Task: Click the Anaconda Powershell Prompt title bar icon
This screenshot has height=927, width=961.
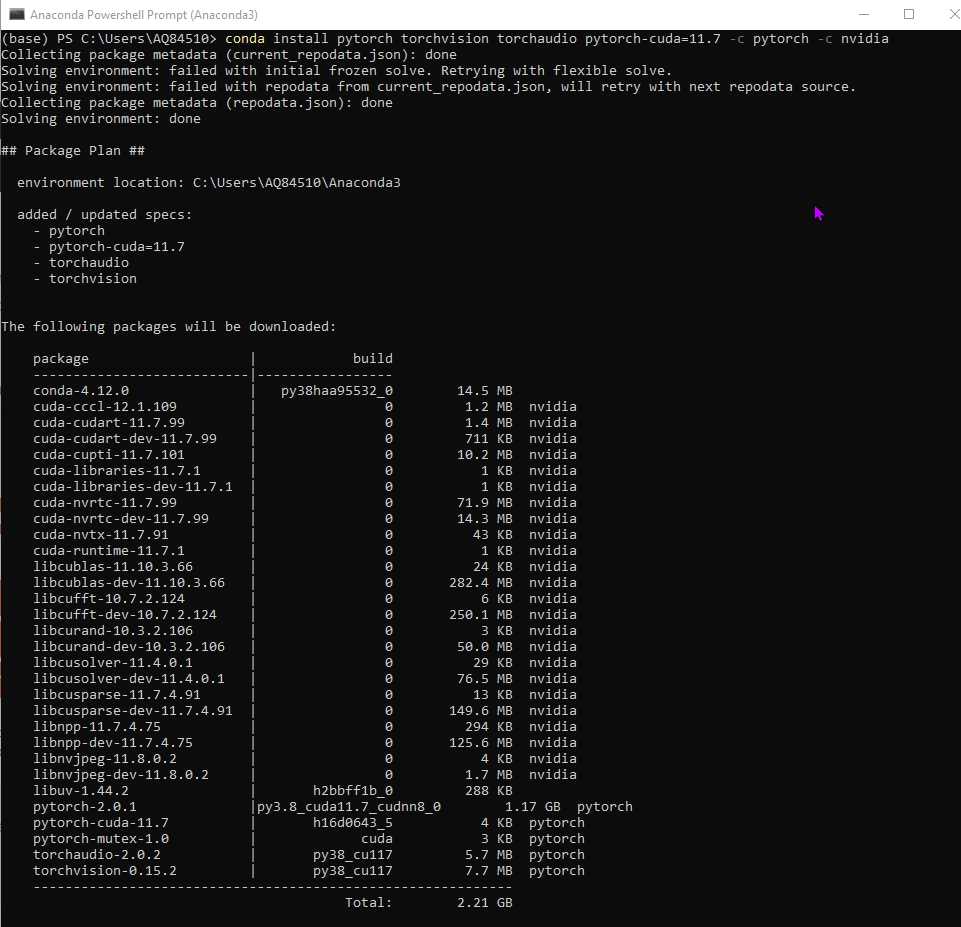Action: (x=17, y=14)
